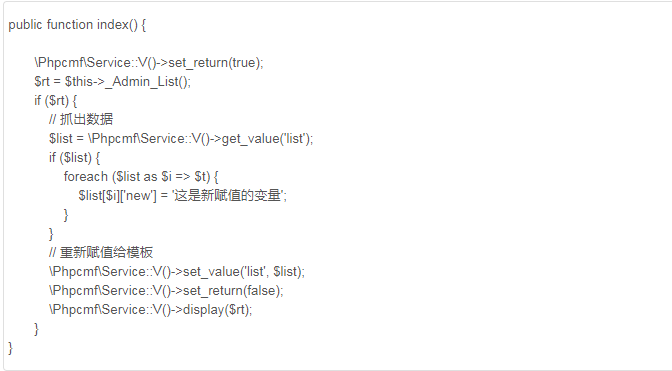672x371 pixels.
Task: Click the closing brace of 'if ($list)'
Action: click(x=51, y=233)
